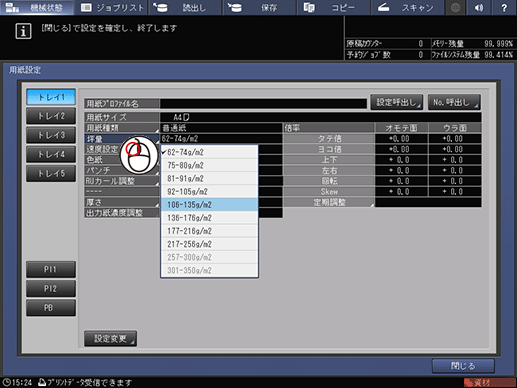The image size is (517, 388).
Task: Choose 75-80g/m2 in weight list
Action: click(209, 165)
